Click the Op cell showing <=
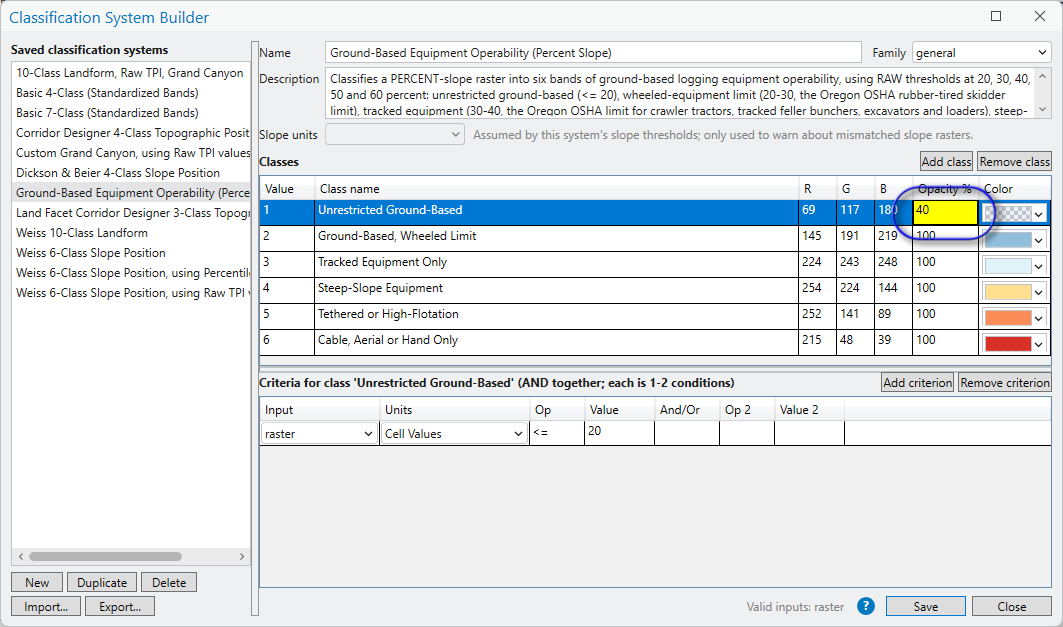 click(x=557, y=432)
